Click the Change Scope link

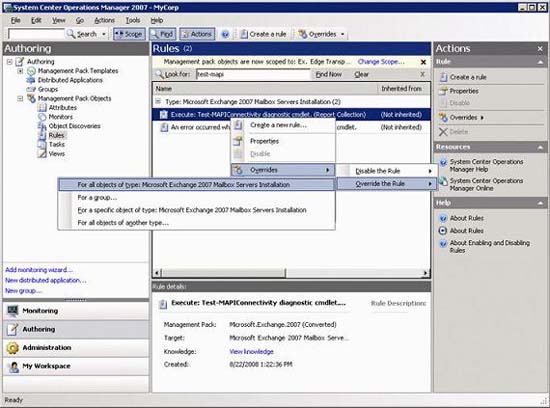click(x=381, y=62)
